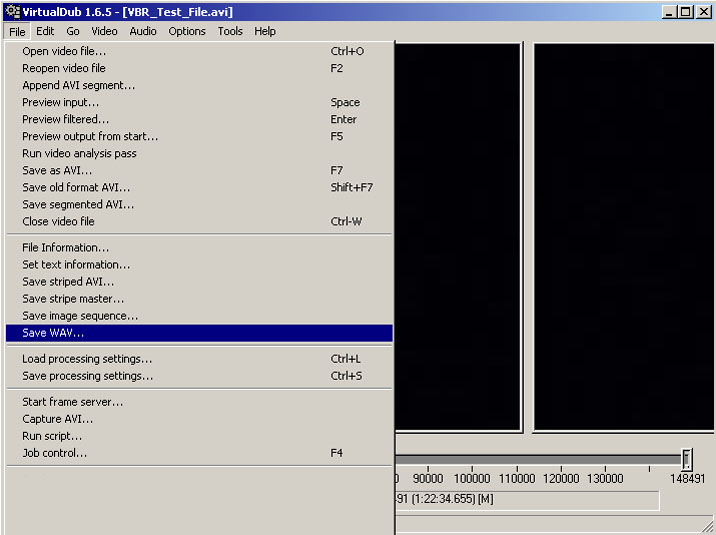Choose Save segmented AVI...
Viewport: 716px width, 535px height.
pyautogui.click(x=199, y=205)
